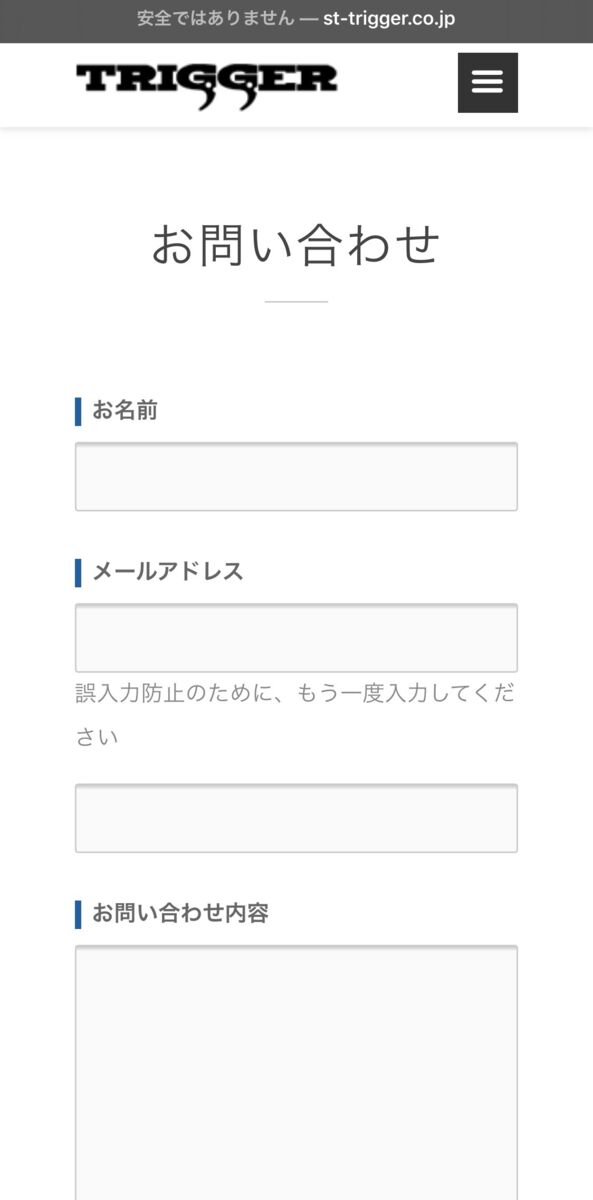Tap the TRIGGER logo
Viewport: 593px width, 1200px height.
pyautogui.click(x=207, y=85)
